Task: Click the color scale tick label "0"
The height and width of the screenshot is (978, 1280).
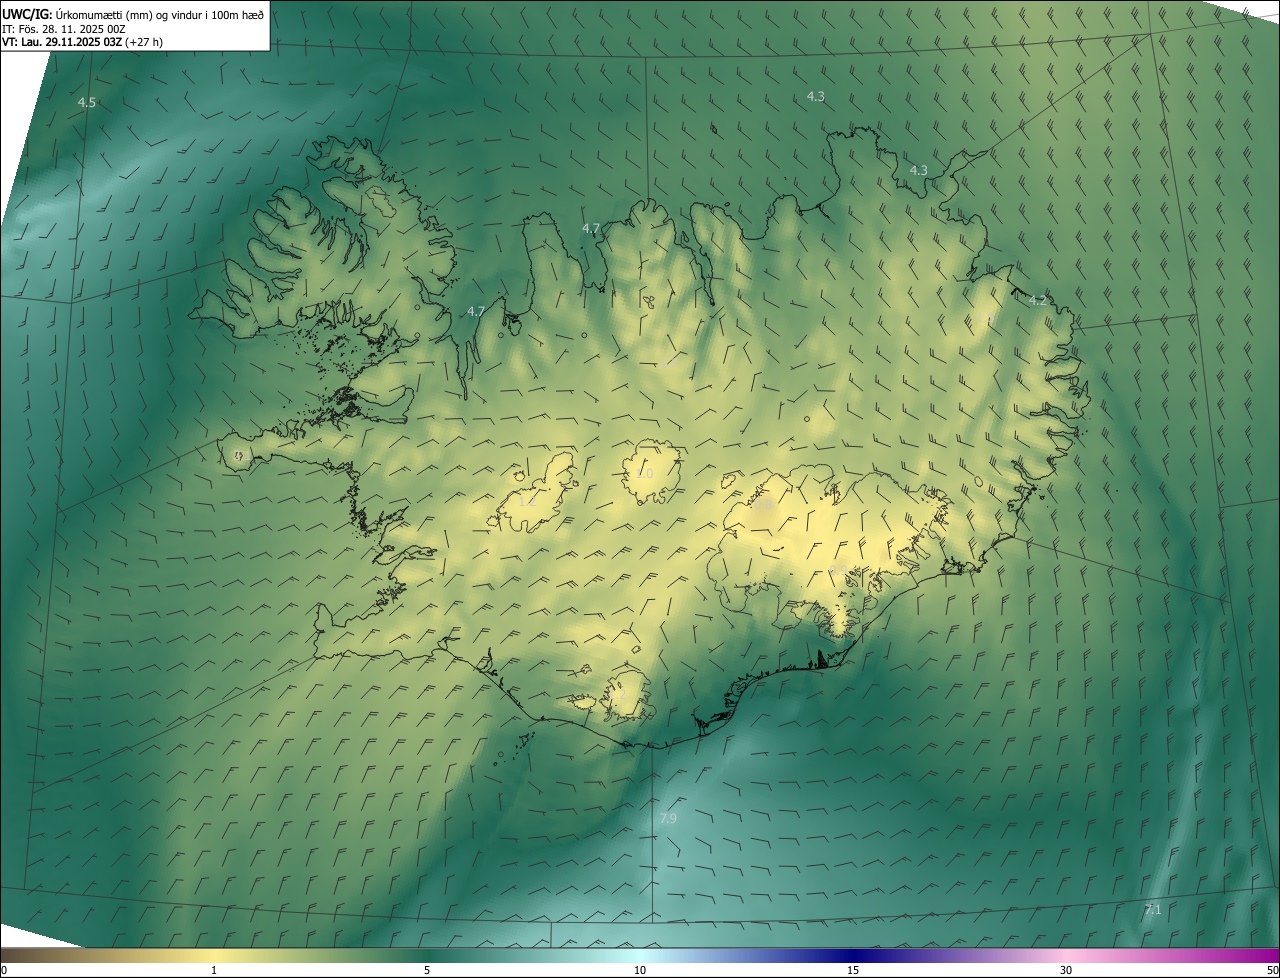Action: tap(3, 970)
